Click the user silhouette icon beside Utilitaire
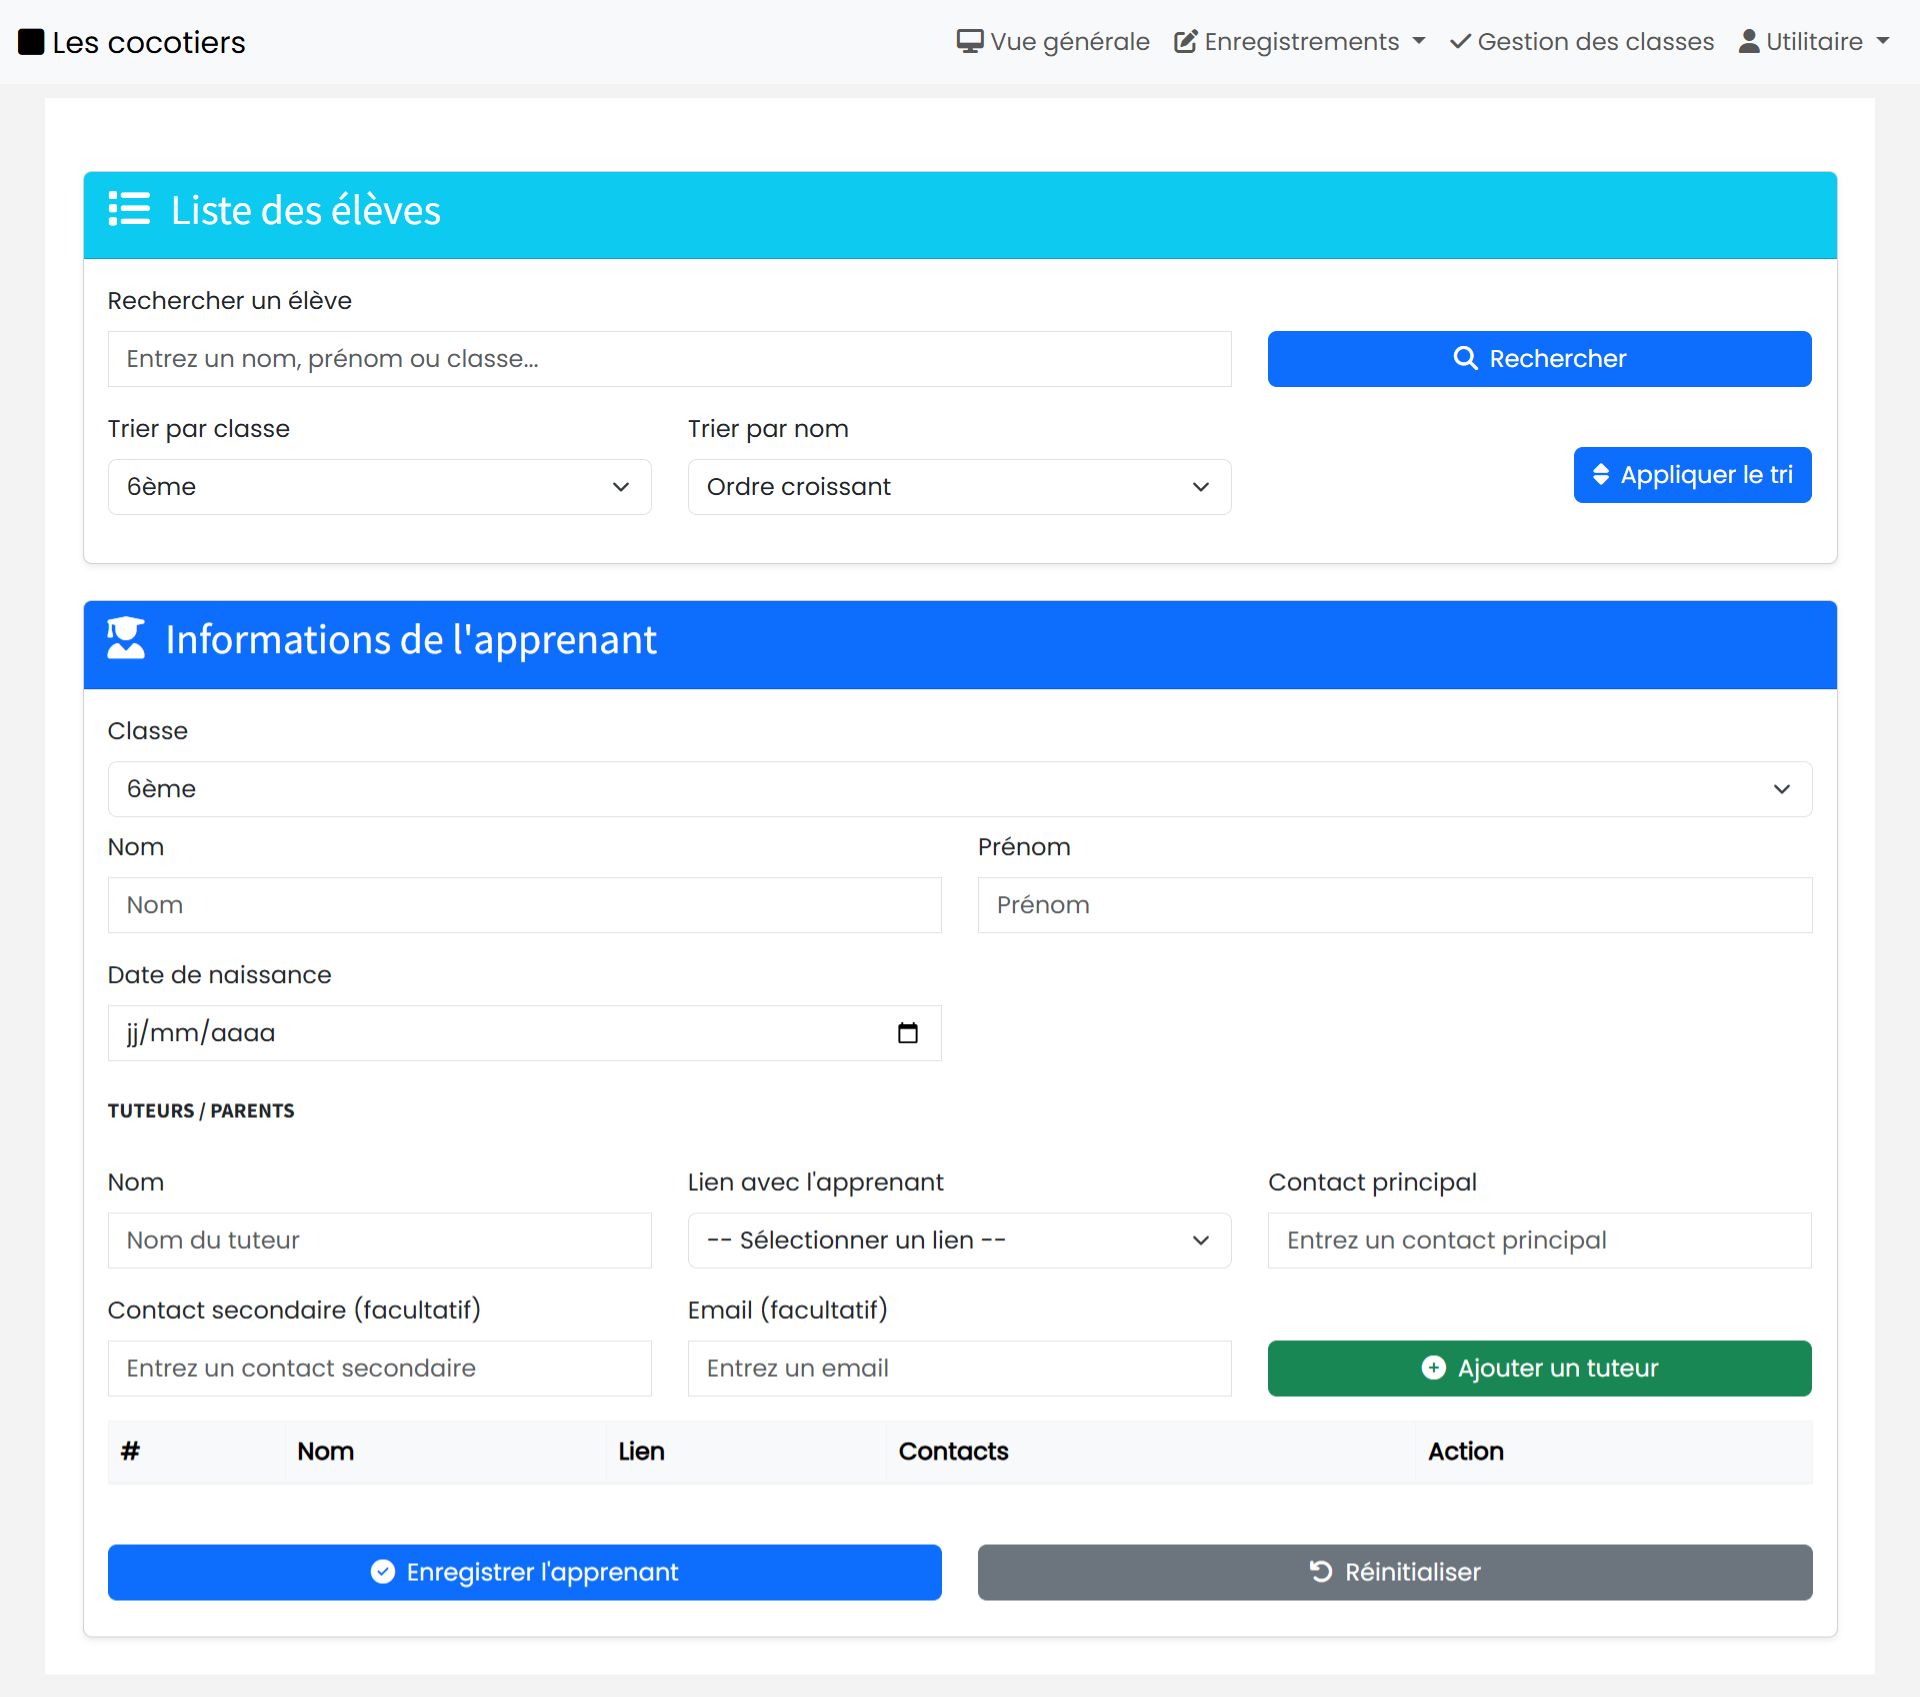Screen dimensions: 1920x1697 (1748, 41)
